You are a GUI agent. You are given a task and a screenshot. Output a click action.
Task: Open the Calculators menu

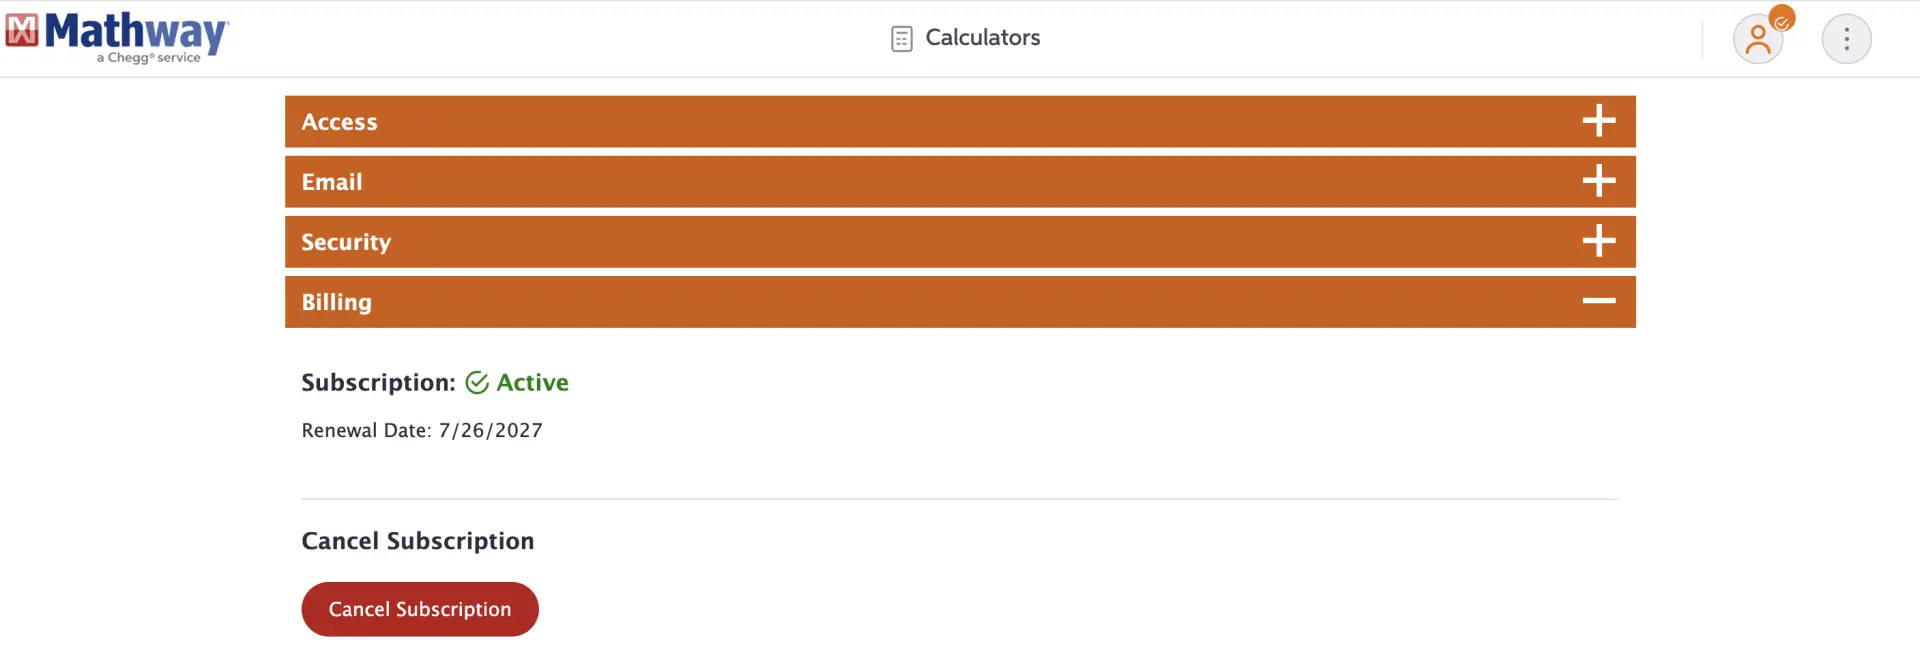point(965,38)
